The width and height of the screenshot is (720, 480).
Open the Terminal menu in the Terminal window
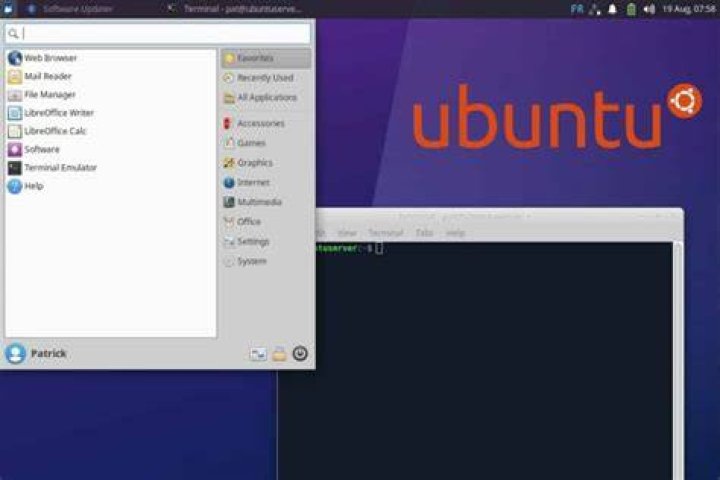(x=386, y=233)
